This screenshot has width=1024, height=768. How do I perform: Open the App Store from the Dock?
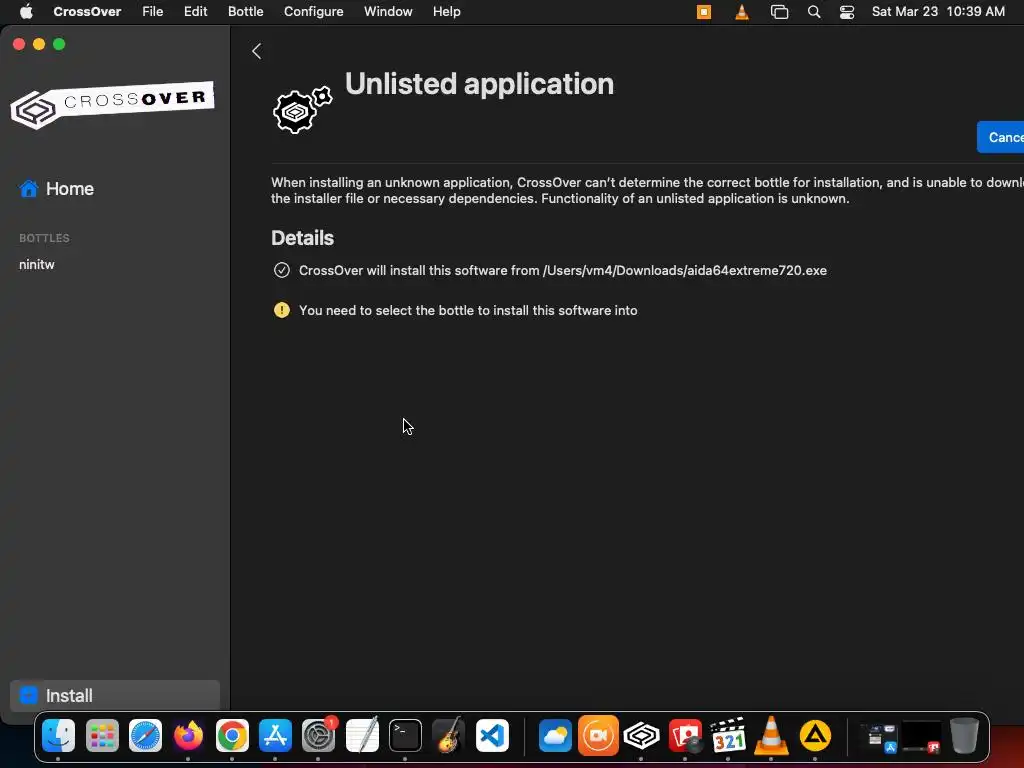coord(275,736)
